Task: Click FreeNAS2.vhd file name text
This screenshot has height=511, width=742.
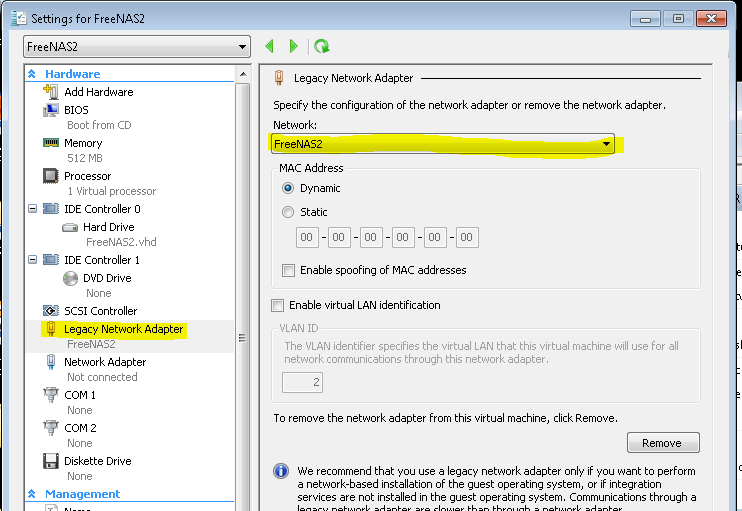Action: tap(121, 242)
